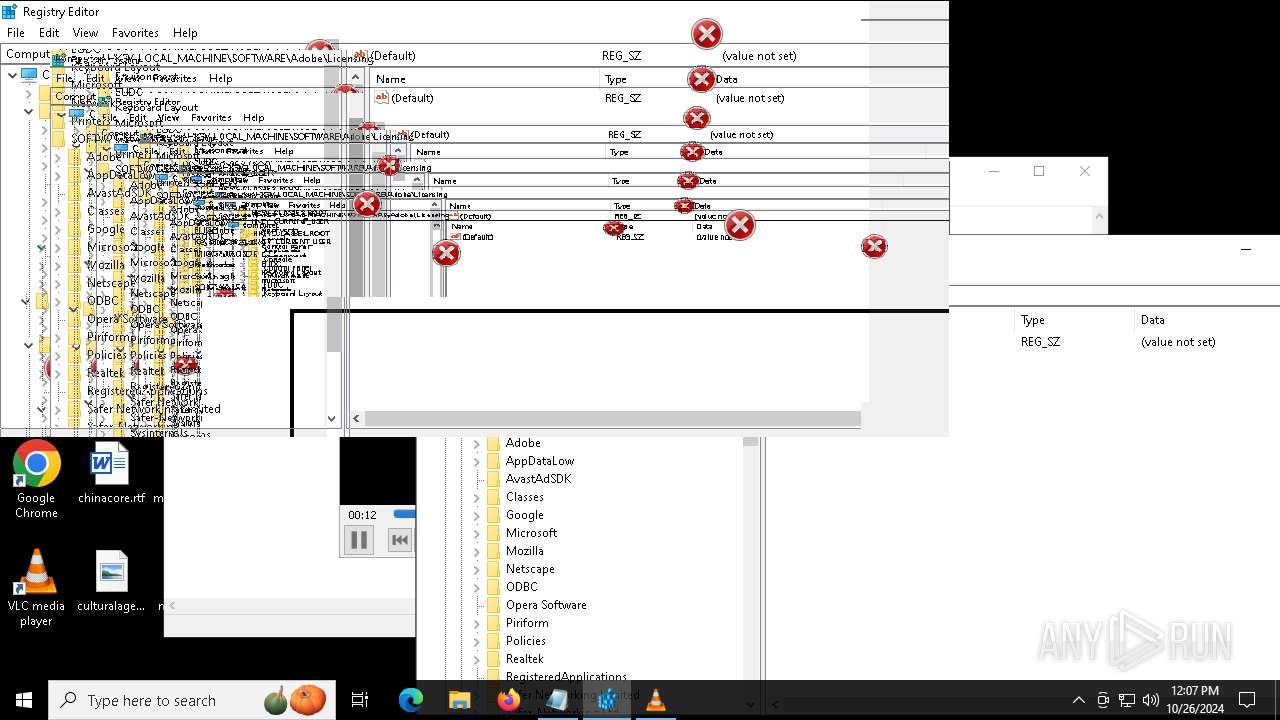Select the chinacore.rtf Word document icon
Screen dimensions: 1280x720
point(111,474)
